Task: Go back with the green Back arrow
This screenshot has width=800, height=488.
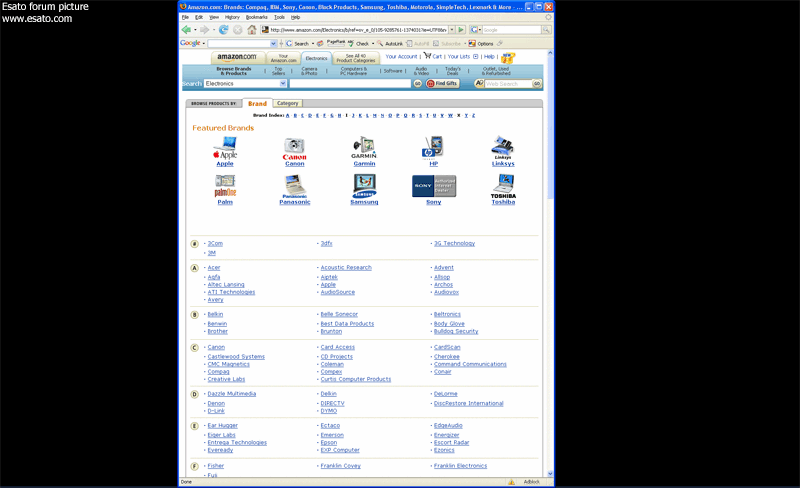Action: pyautogui.click(x=186, y=30)
